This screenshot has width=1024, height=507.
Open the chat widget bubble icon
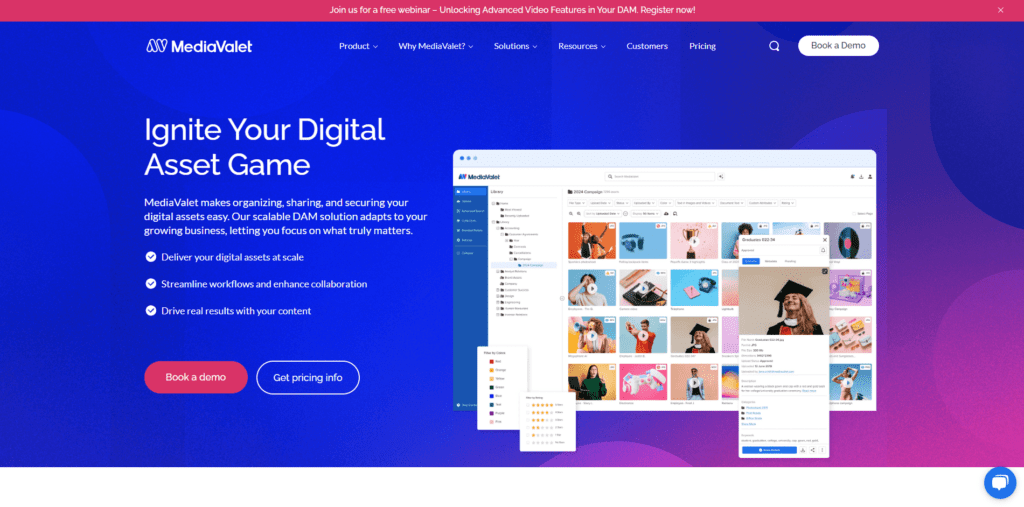pyautogui.click(x=999, y=482)
